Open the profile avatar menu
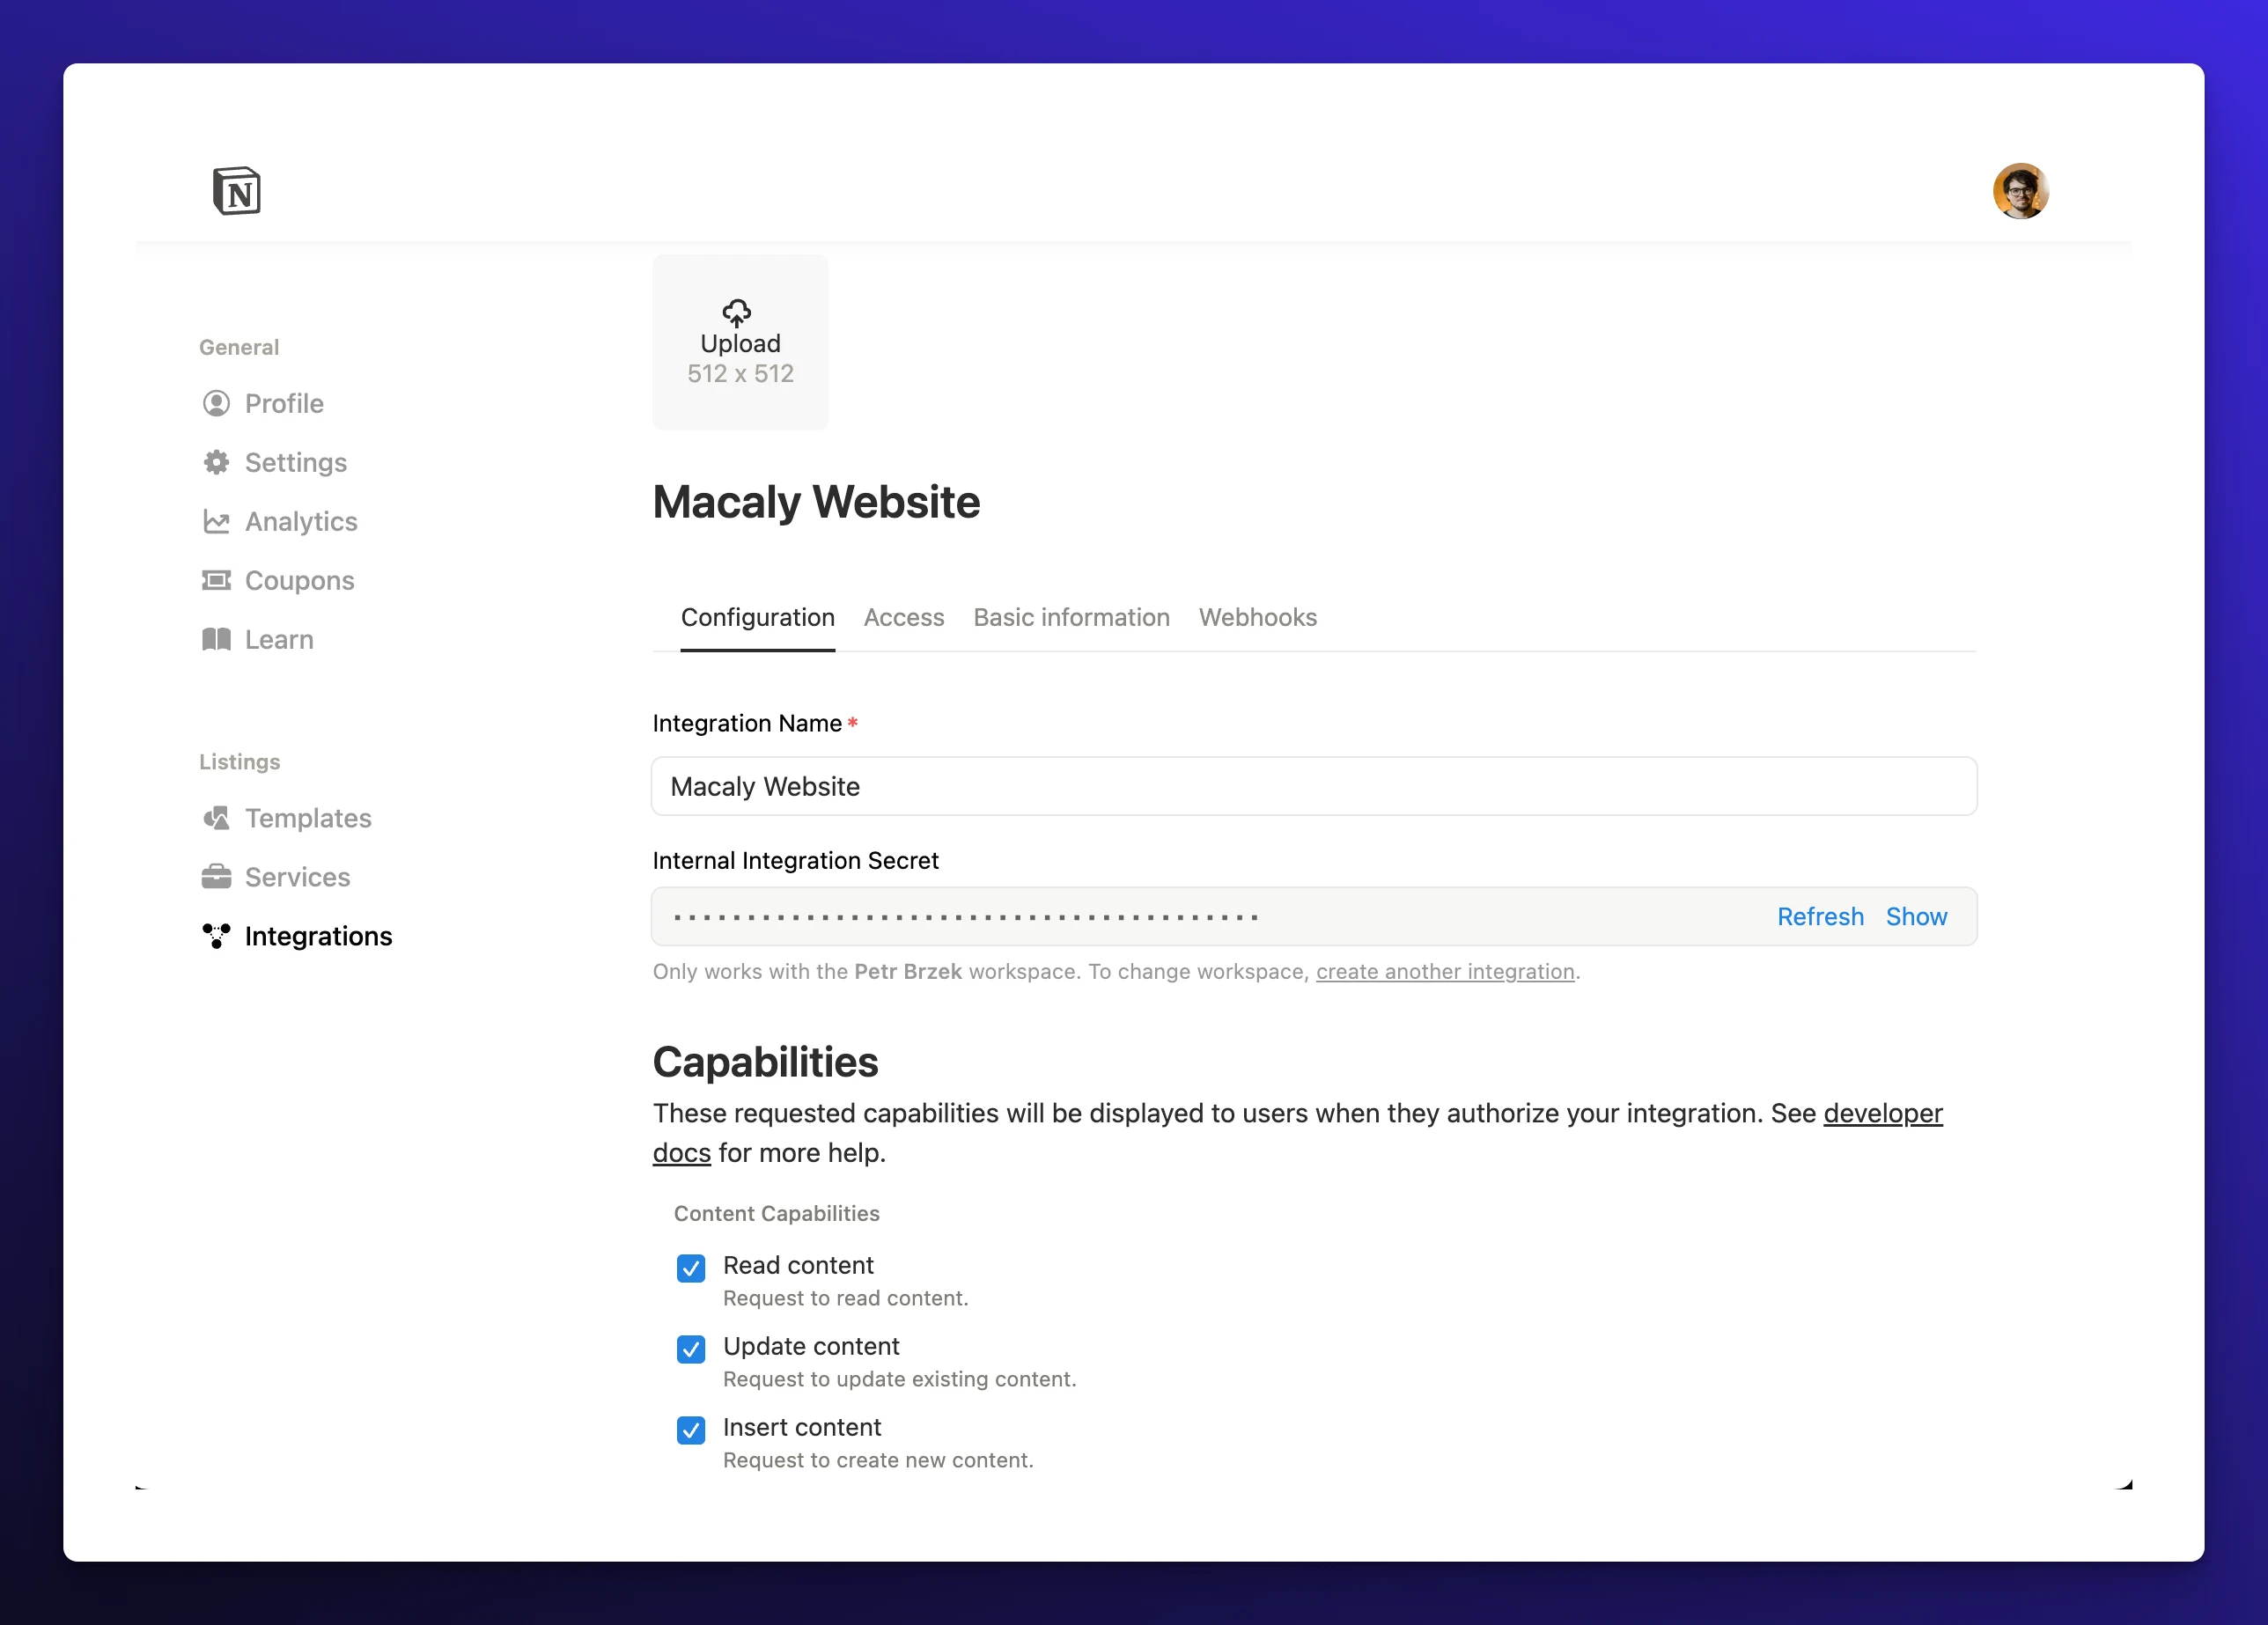The height and width of the screenshot is (1625, 2268). pyautogui.click(x=2022, y=190)
